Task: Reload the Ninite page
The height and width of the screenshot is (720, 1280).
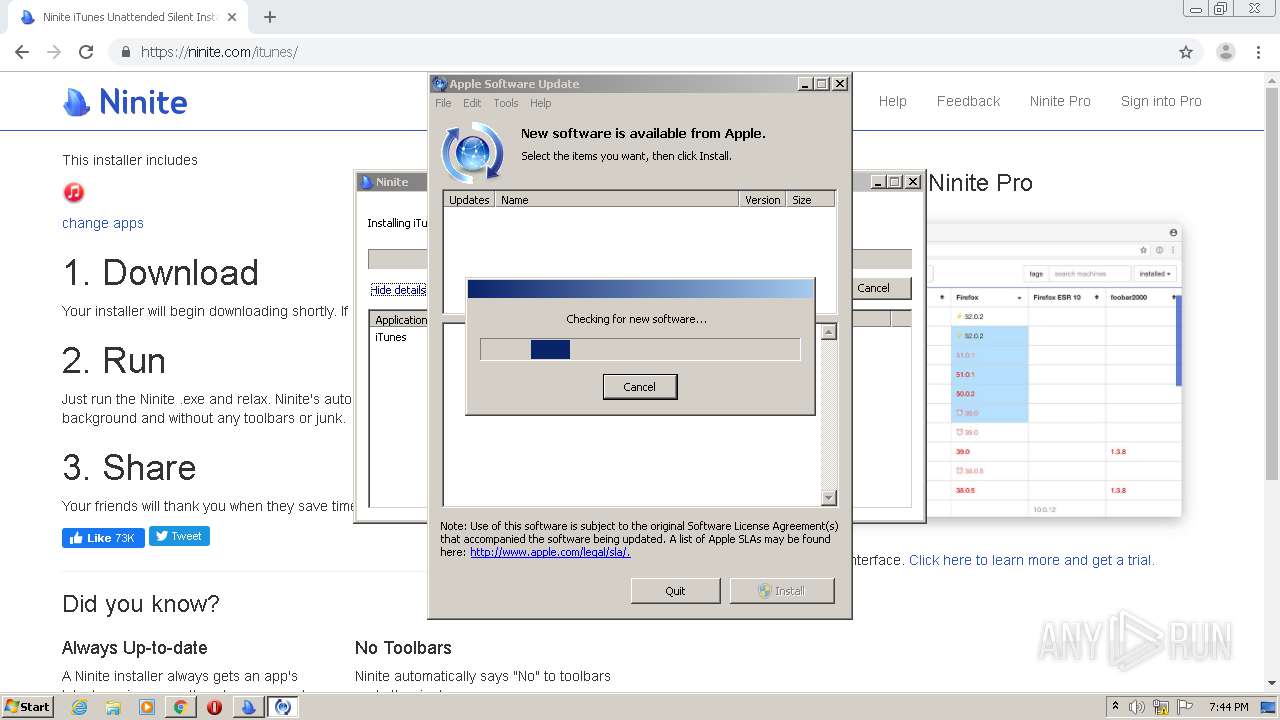Action: pyautogui.click(x=86, y=52)
